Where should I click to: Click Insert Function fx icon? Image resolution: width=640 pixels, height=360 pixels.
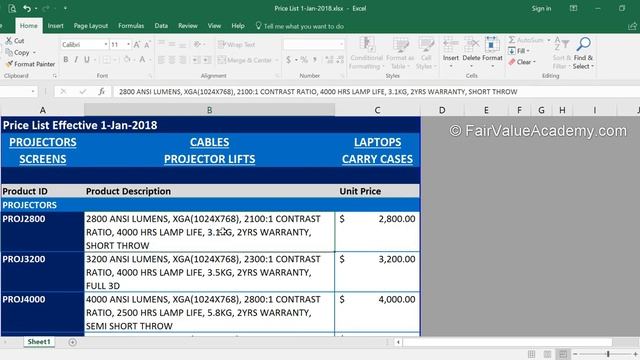[102, 91]
